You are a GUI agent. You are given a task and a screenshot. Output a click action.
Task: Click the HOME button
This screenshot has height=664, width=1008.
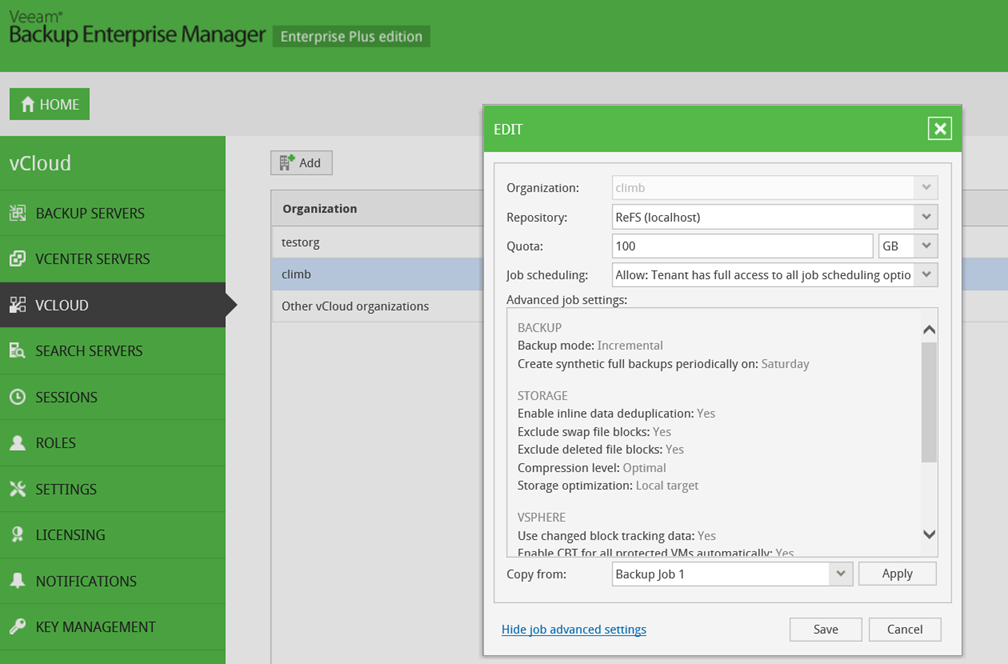click(x=50, y=104)
